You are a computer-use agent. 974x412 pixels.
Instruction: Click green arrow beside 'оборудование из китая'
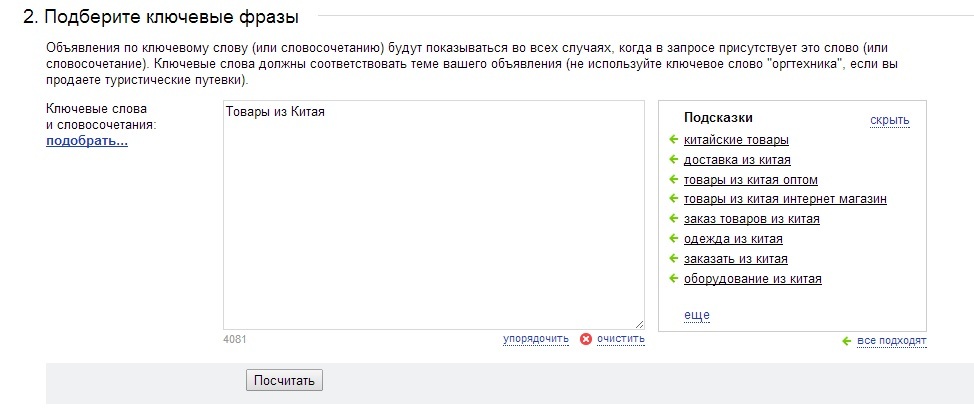point(673,278)
